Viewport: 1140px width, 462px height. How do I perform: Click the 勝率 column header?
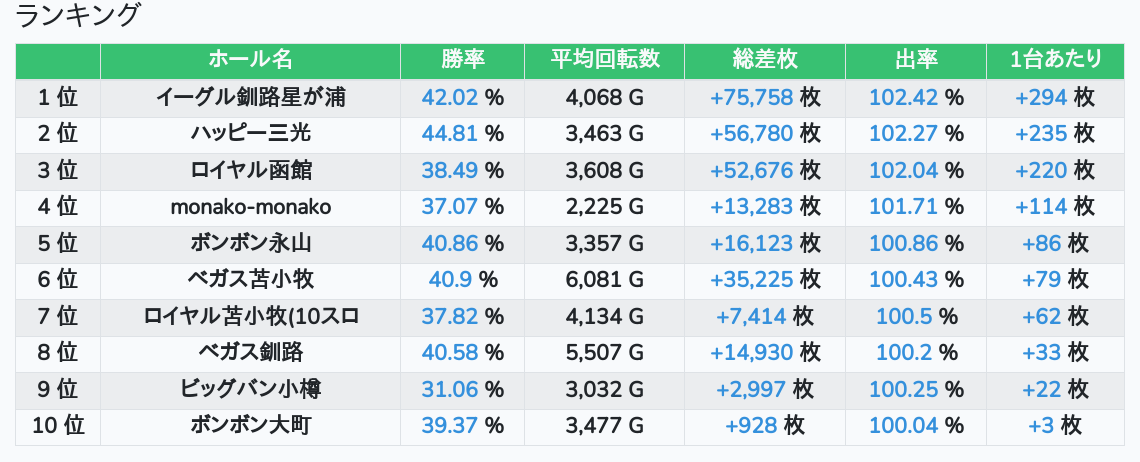462,60
